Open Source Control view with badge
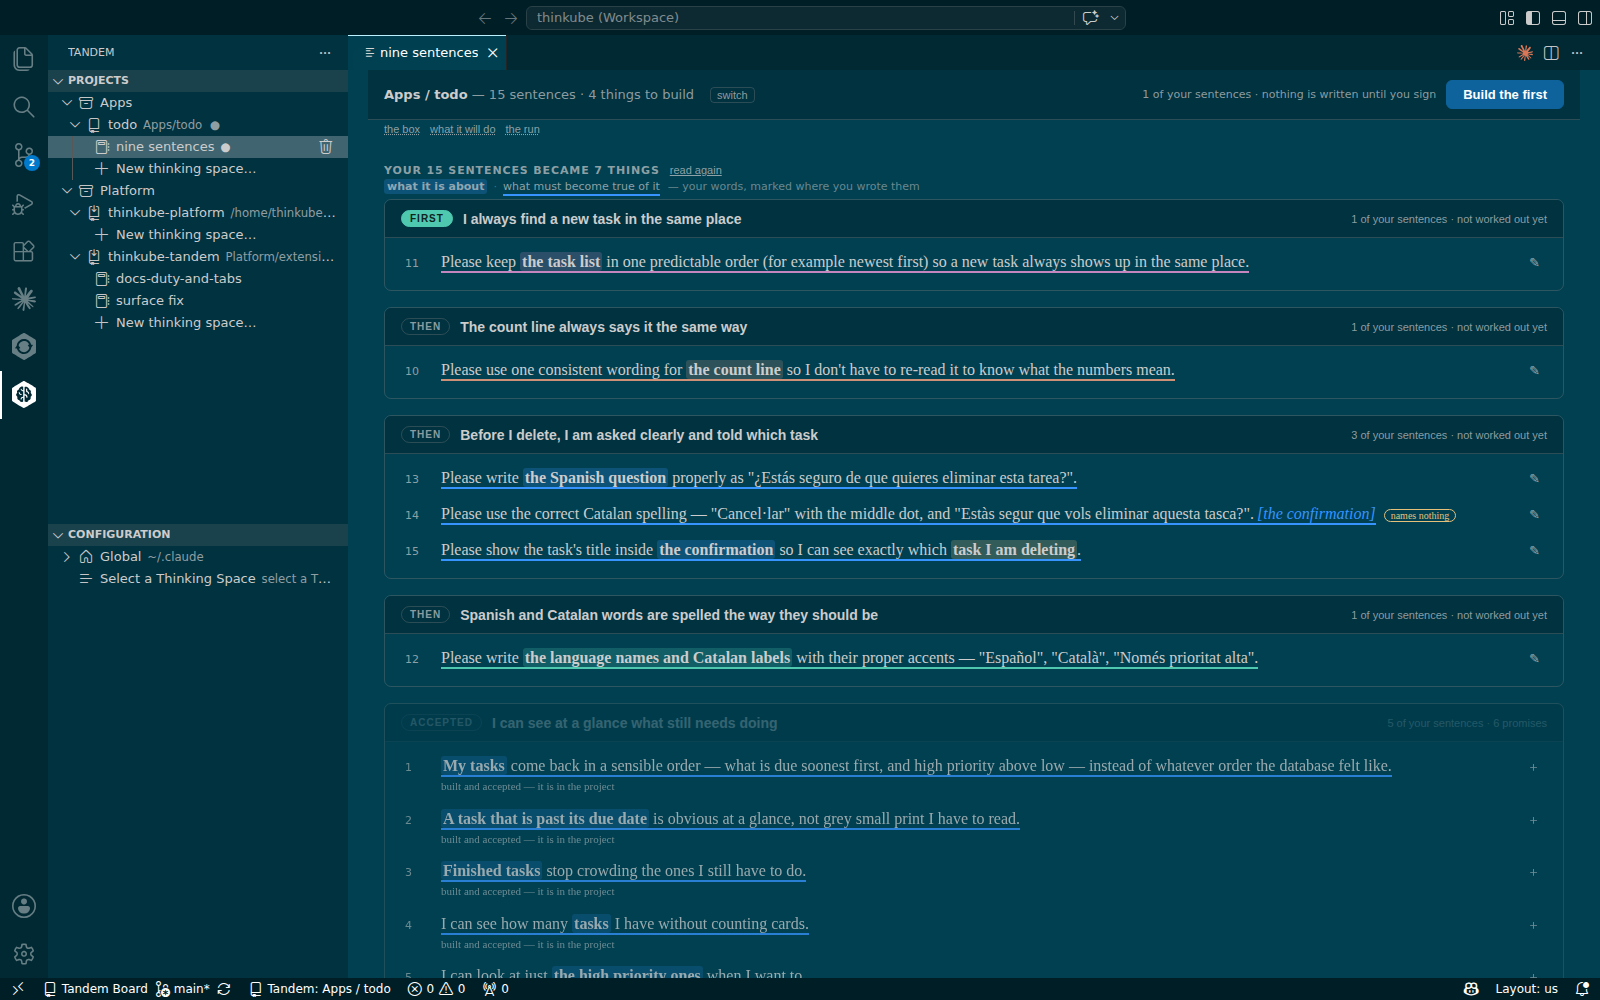The image size is (1600, 1000). click(x=24, y=155)
